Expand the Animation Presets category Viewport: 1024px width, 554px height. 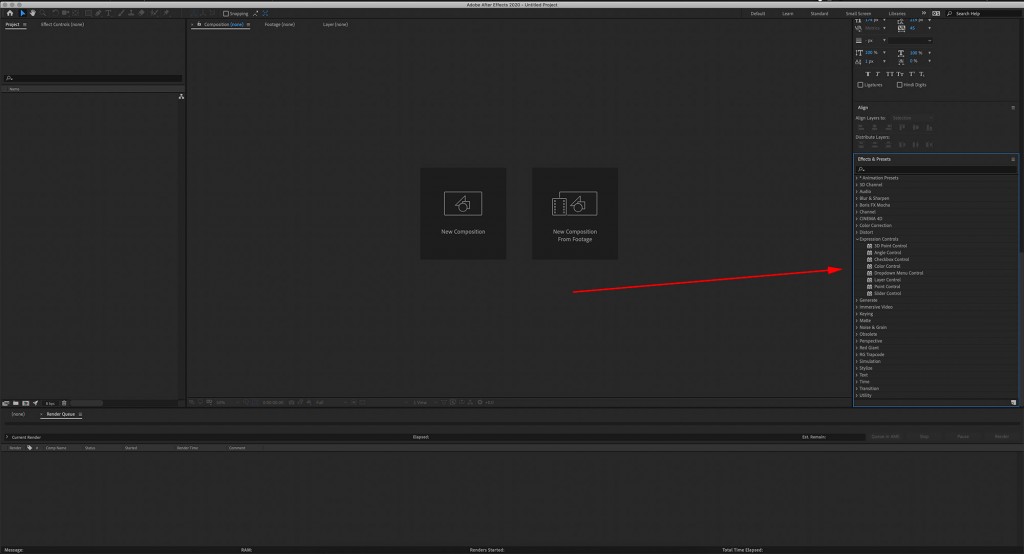(x=857, y=178)
